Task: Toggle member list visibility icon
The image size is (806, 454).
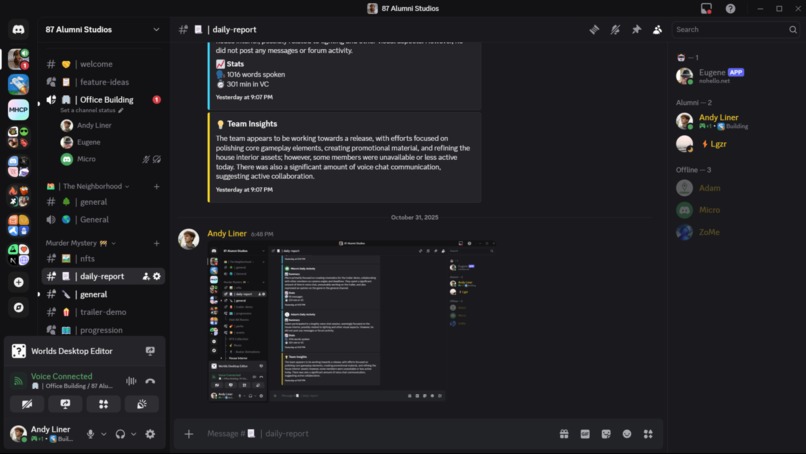Action: [x=657, y=30]
